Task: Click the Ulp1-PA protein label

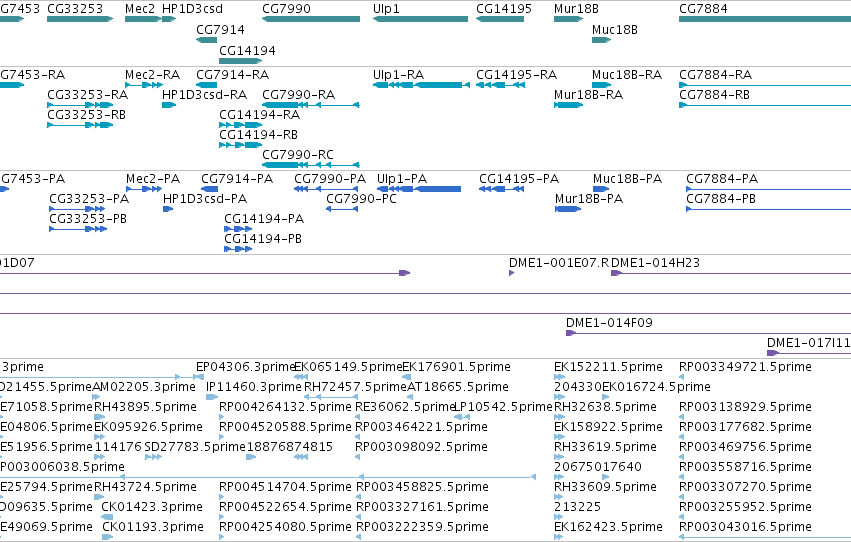Action: click(402, 179)
